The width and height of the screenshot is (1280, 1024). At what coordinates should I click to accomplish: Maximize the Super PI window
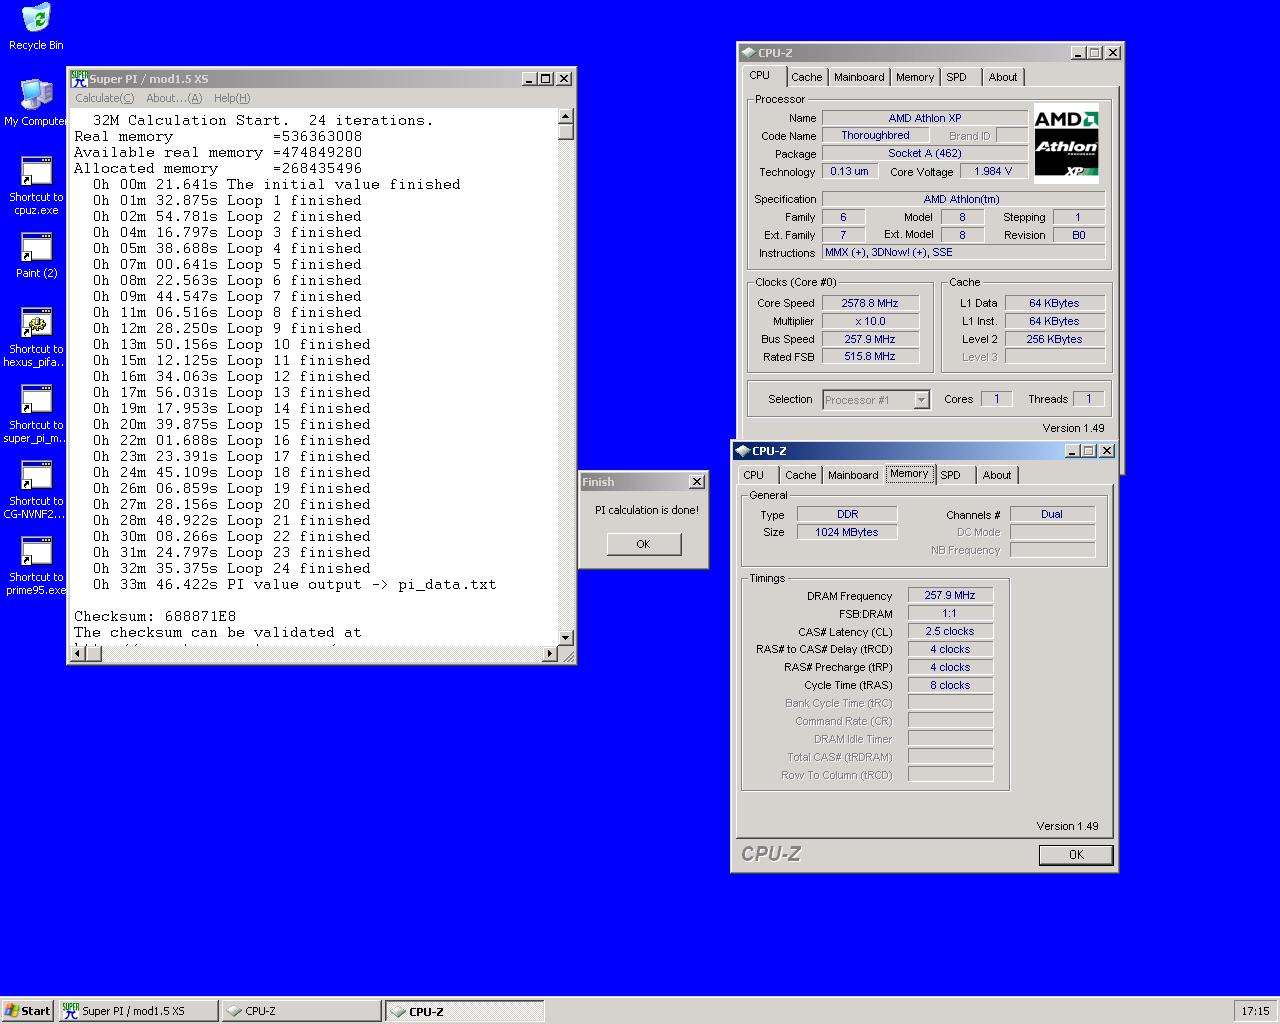[545, 79]
